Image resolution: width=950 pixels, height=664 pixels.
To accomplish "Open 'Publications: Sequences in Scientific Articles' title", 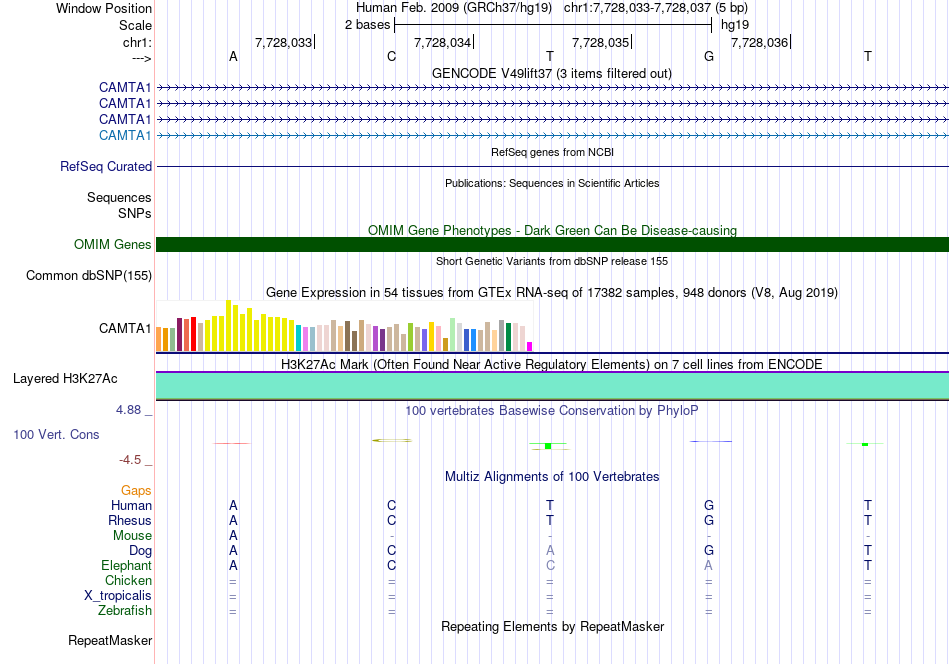I will pos(552,183).
